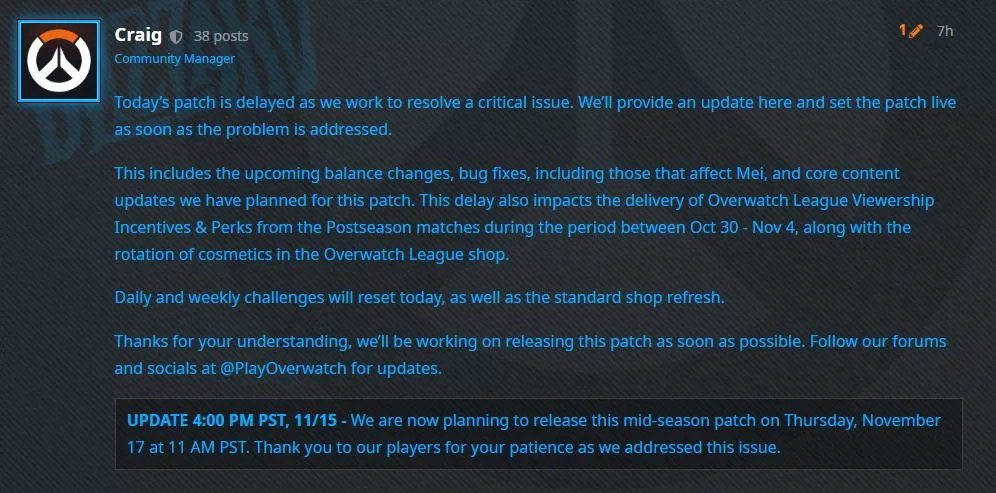The height and width of the screenshot is (493, 996).
Task: Select the quoted update box border area
Action: tap(538, 434)
